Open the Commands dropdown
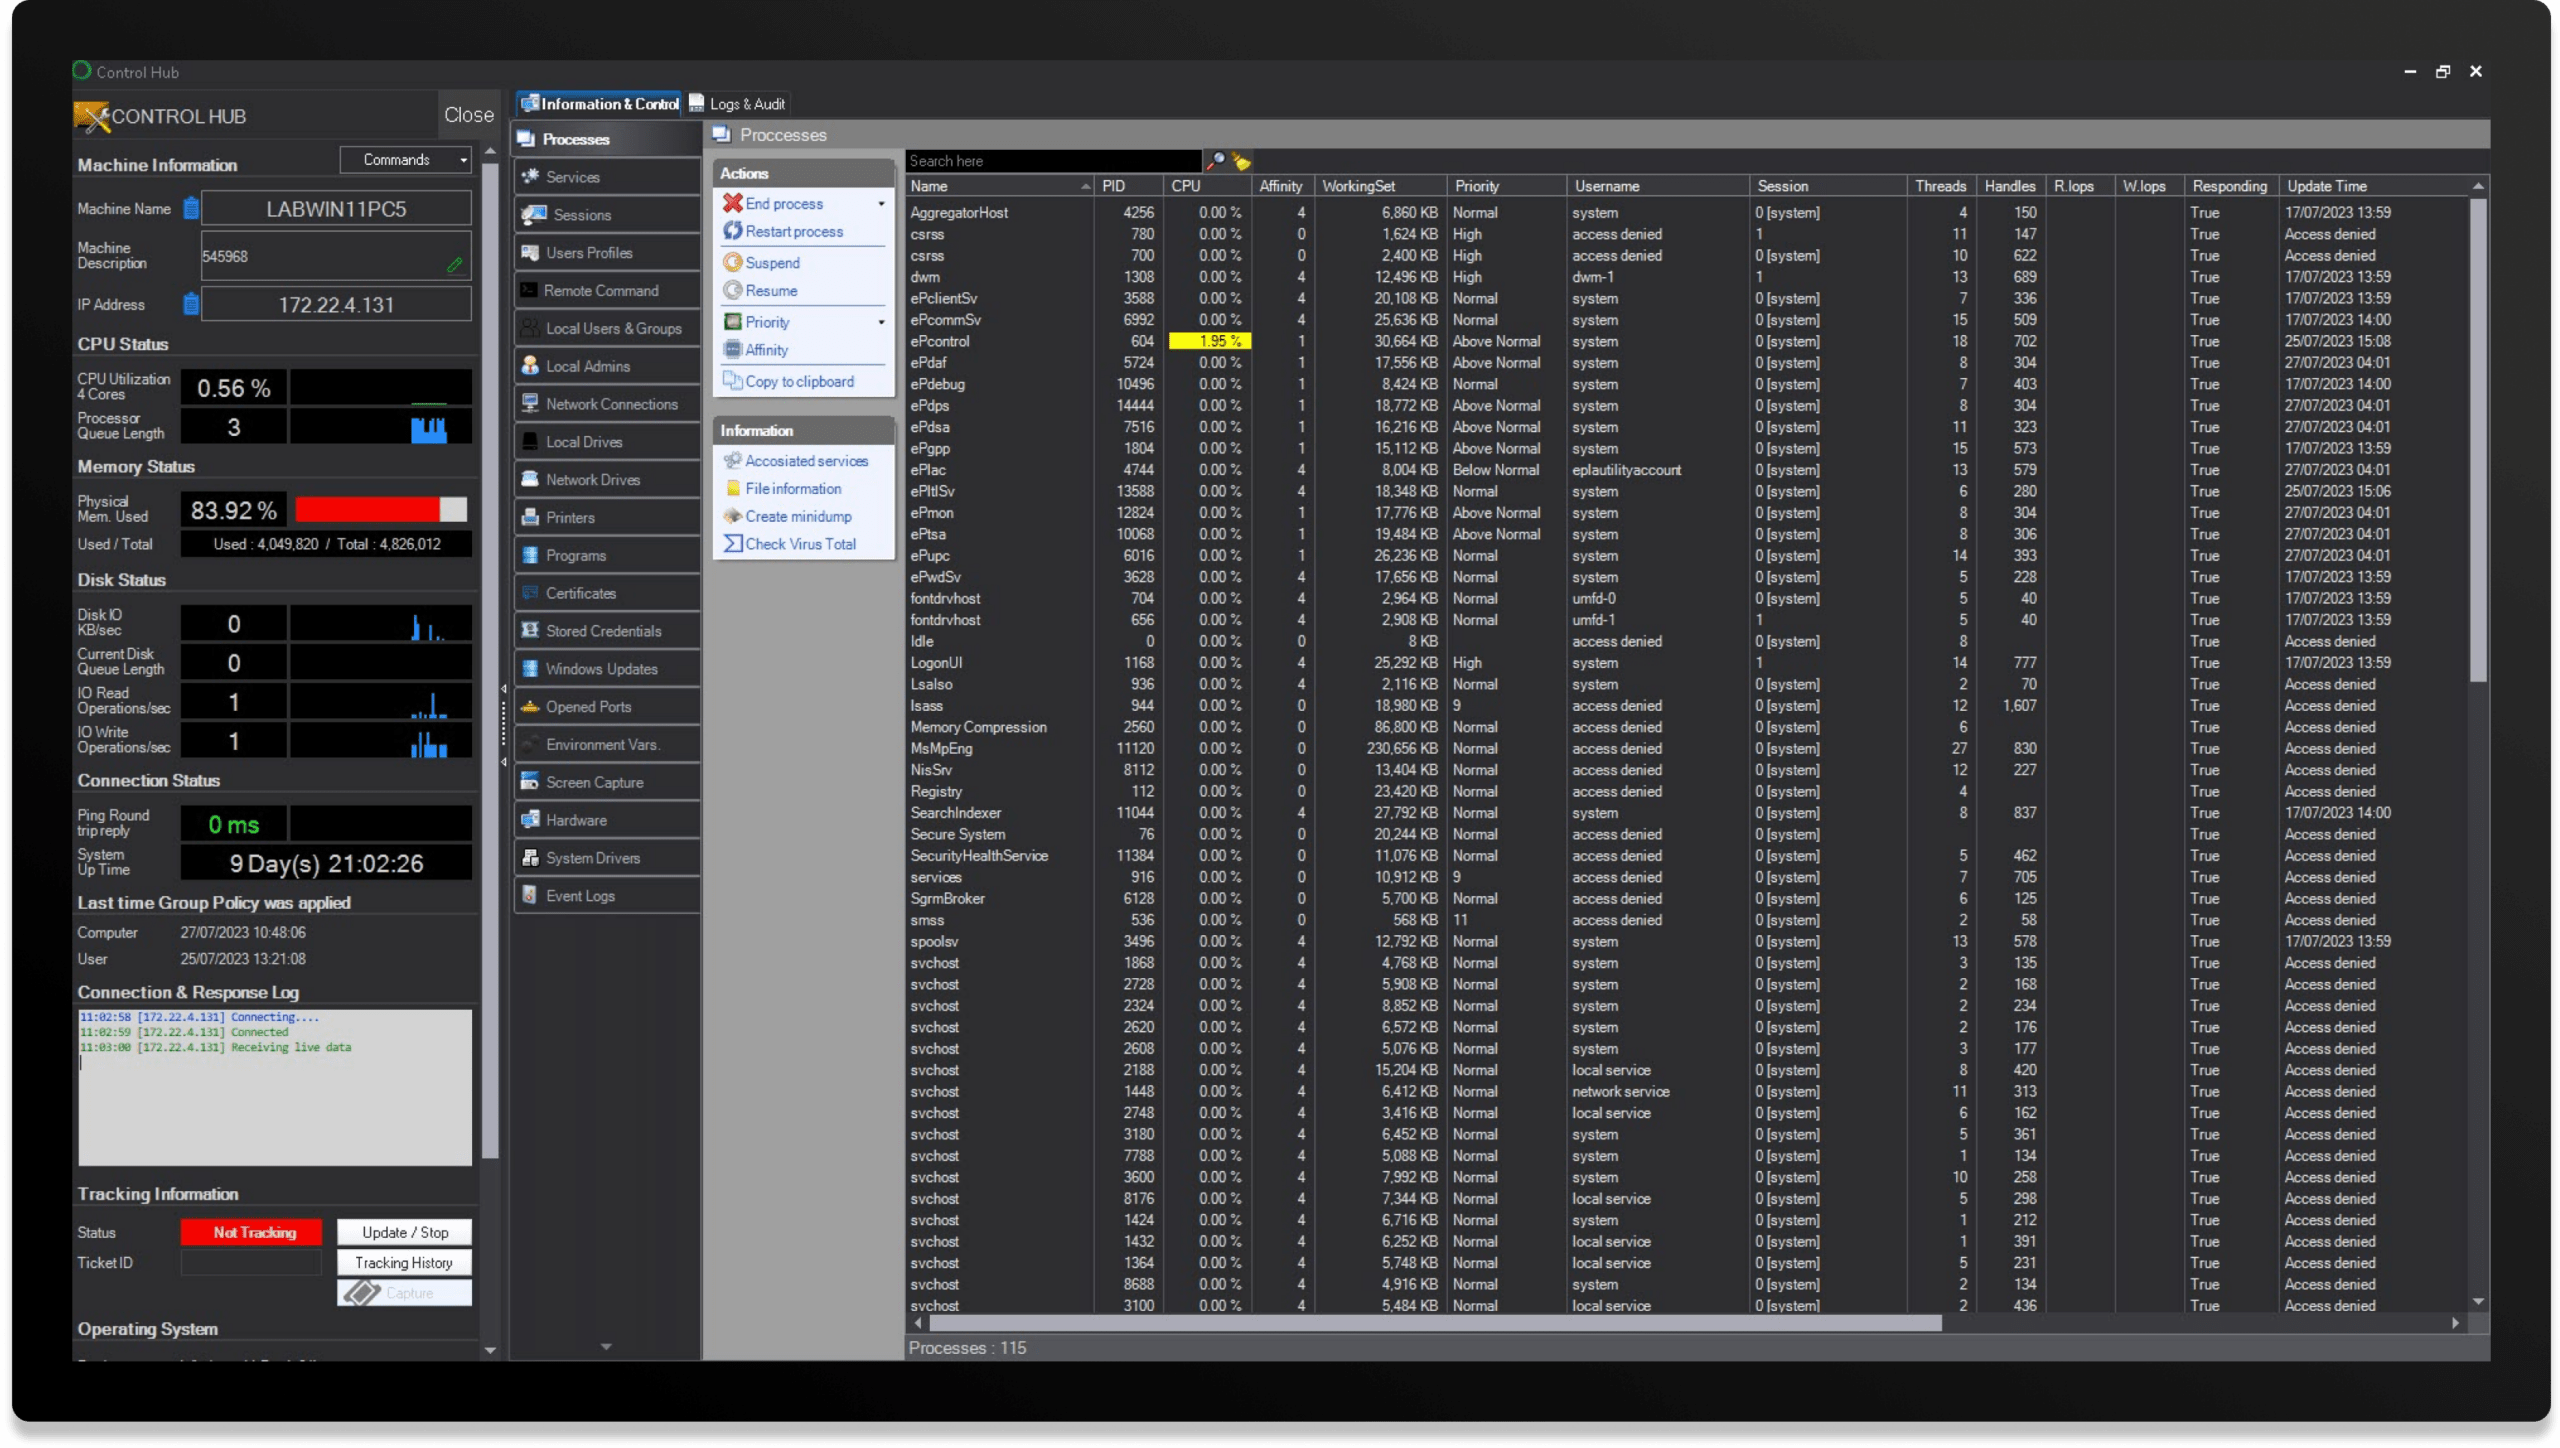The image size is (2560, 1448). (x=405, y=160)
